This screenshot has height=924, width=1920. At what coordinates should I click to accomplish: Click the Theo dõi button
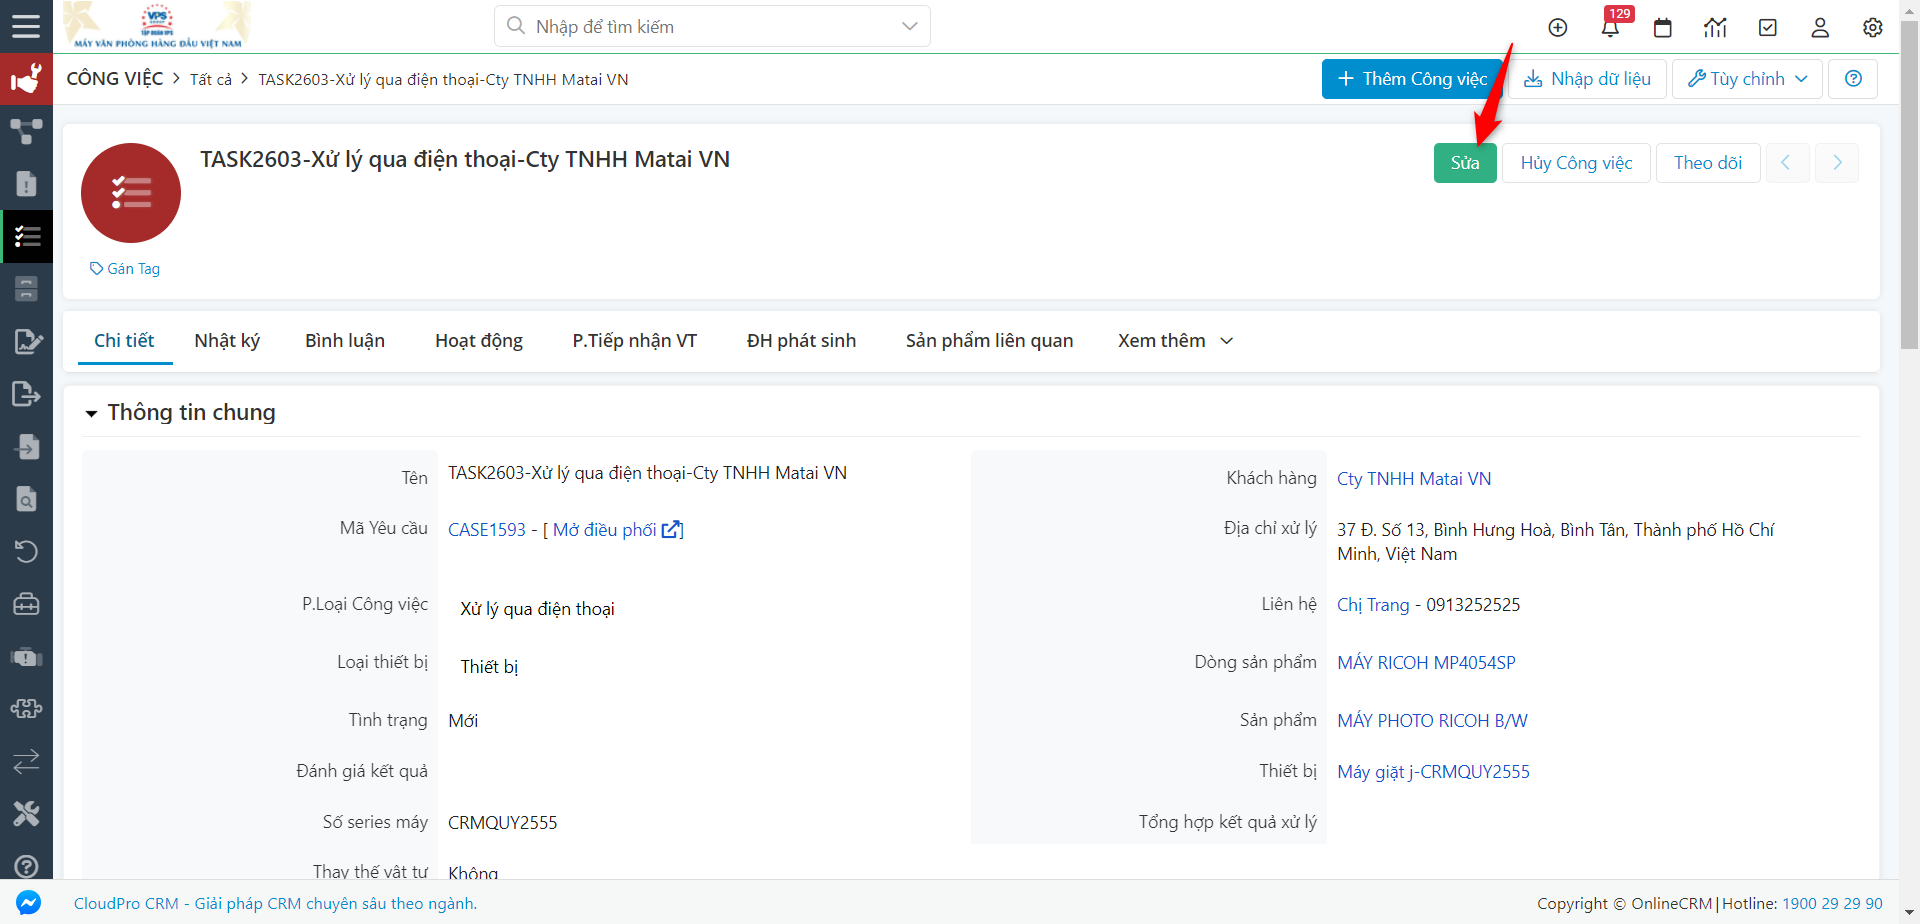click(1708, 163)
